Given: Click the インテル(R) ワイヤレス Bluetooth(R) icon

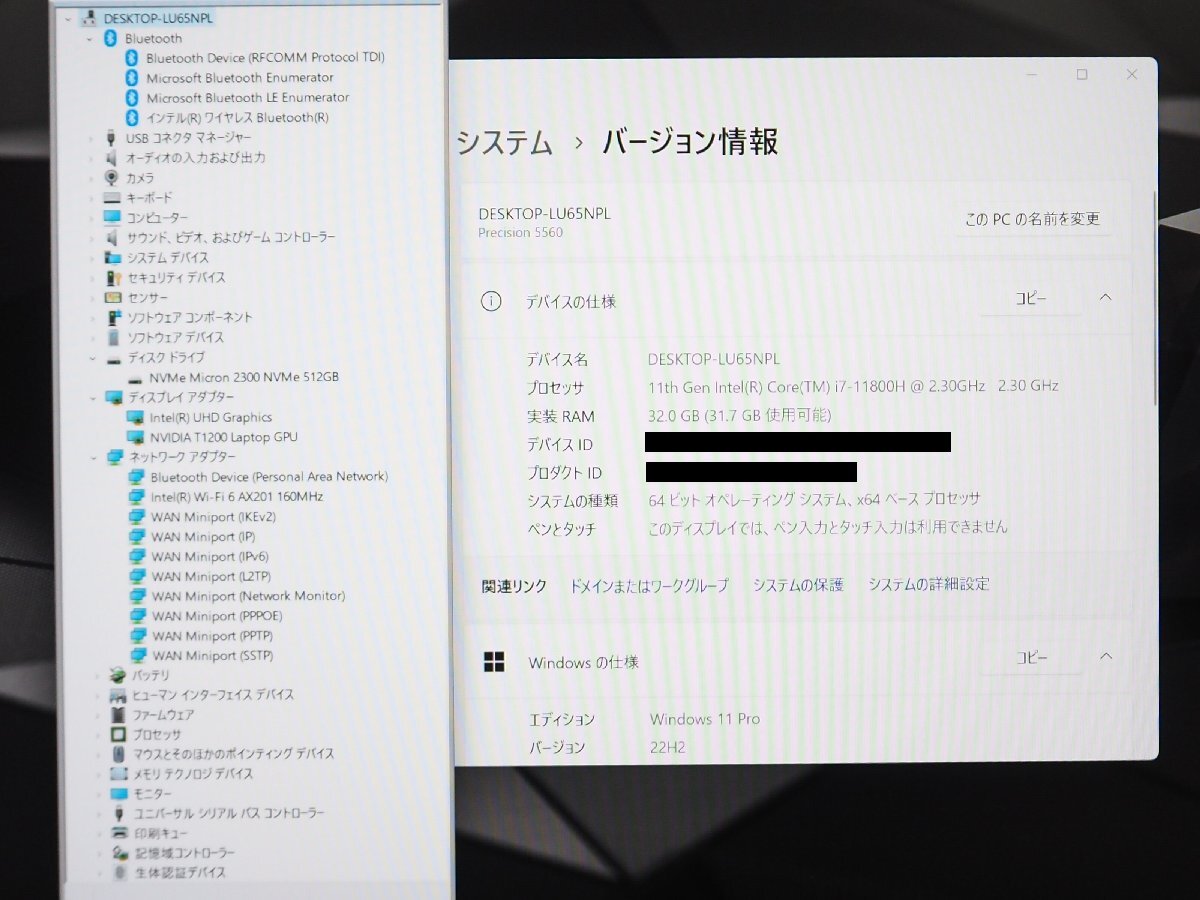Looking at the screenshot, I should [x=131, y=118].
